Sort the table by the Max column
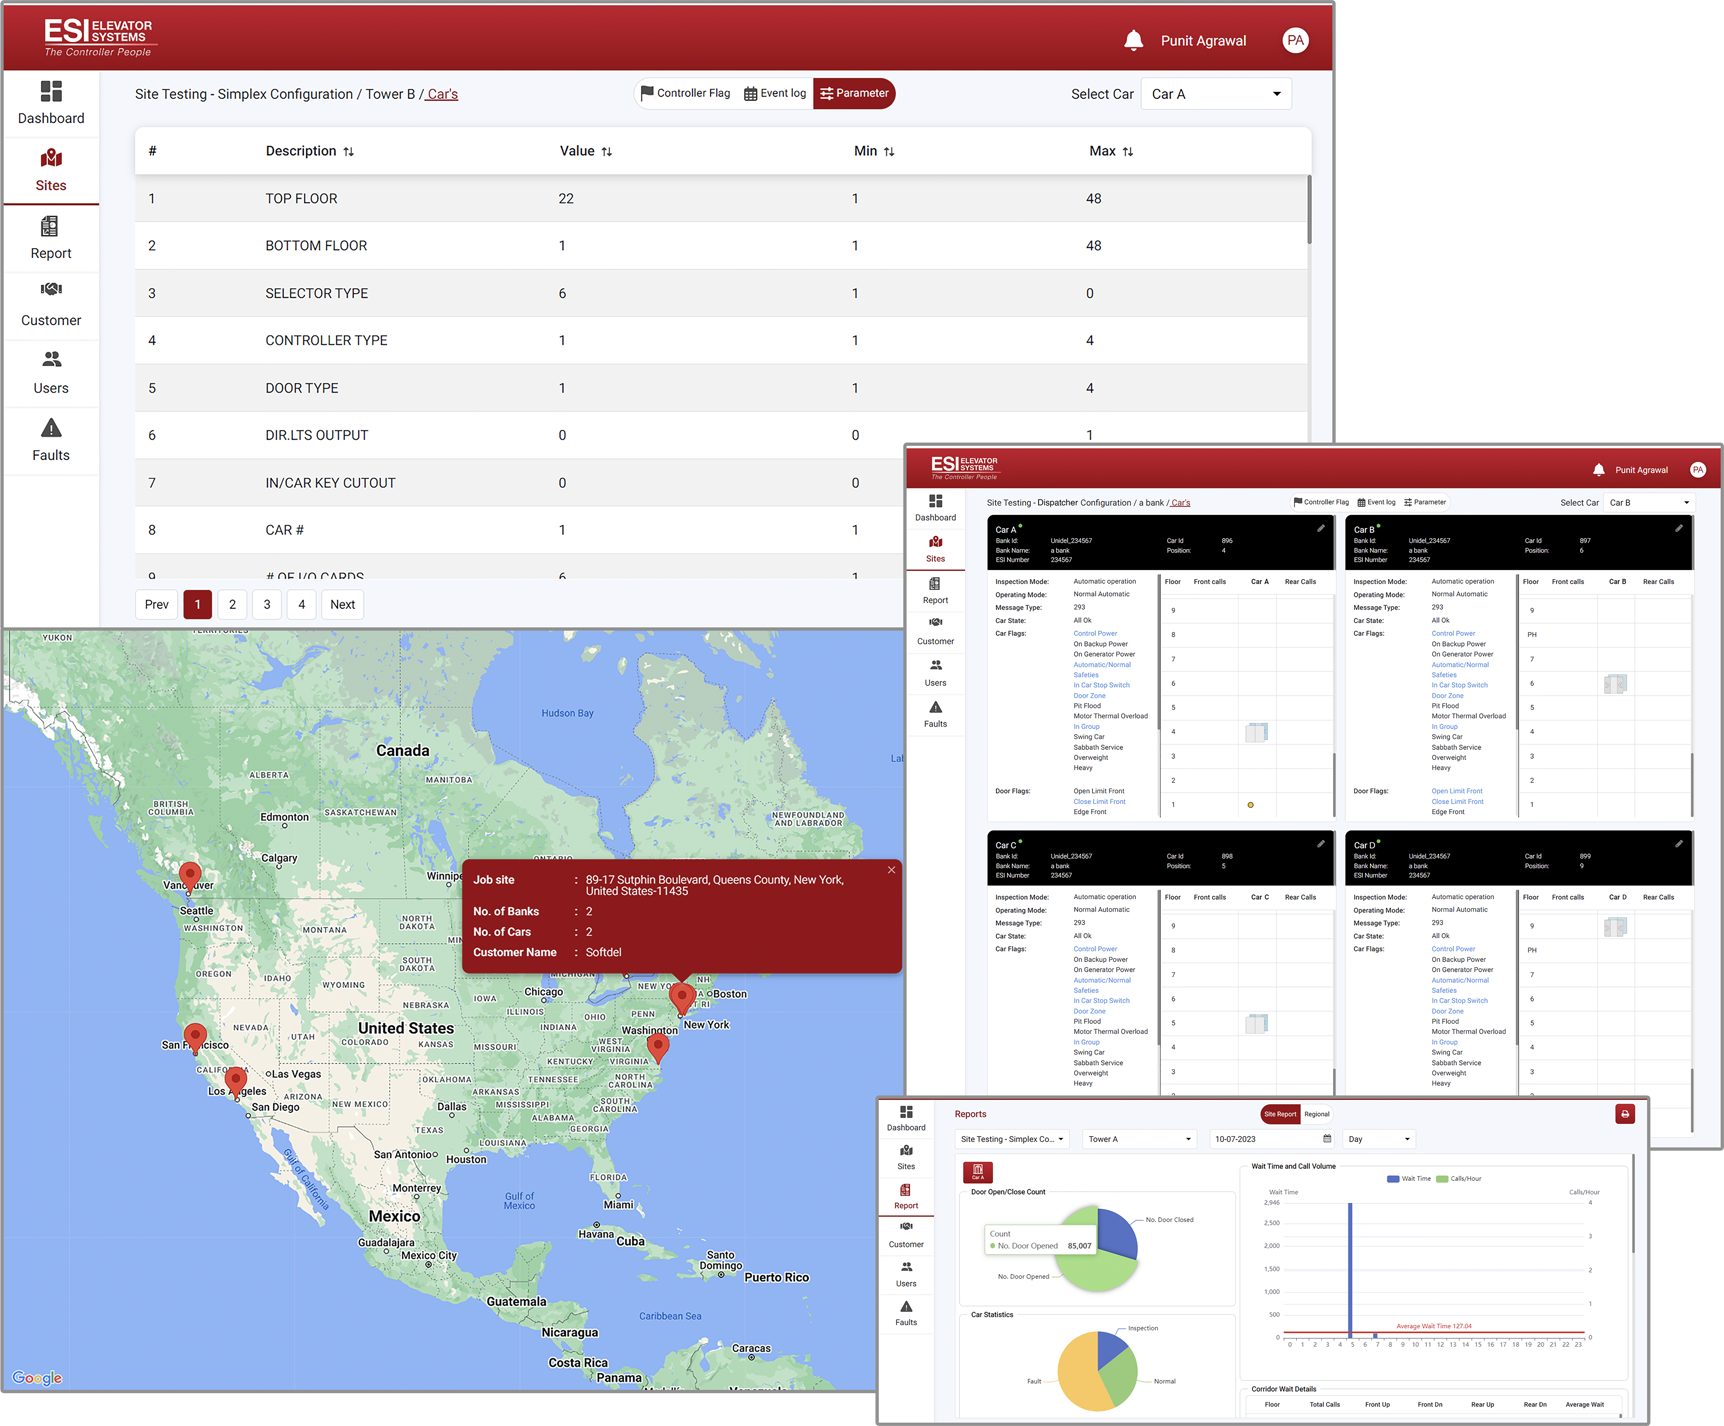The image size is (1724, 1426). tap(1111, 151)
